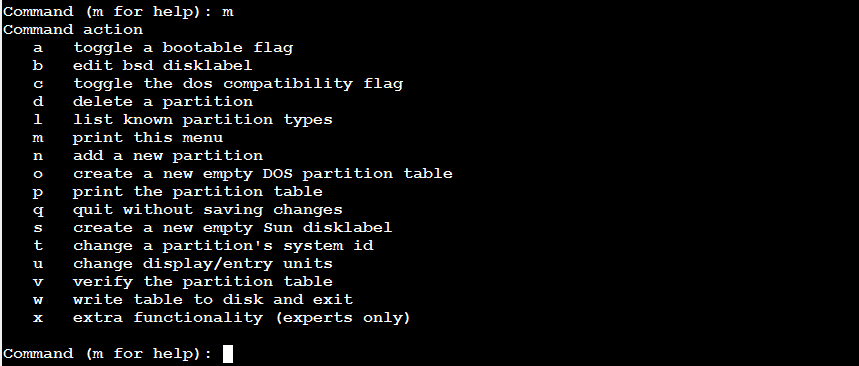Select 'verify the partition table' text
This screenshot has width=859, height=366.
[x=203, y=282]
